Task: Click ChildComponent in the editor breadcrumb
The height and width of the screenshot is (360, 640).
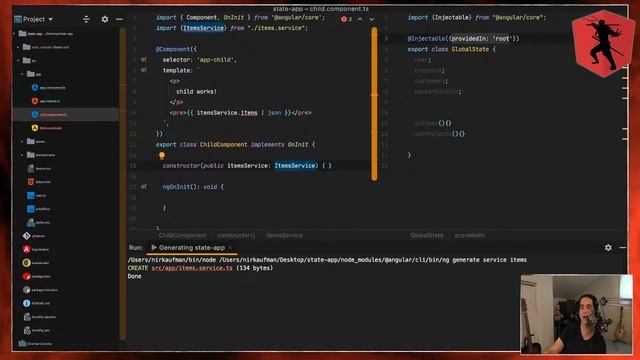Action: click(182, 236)
